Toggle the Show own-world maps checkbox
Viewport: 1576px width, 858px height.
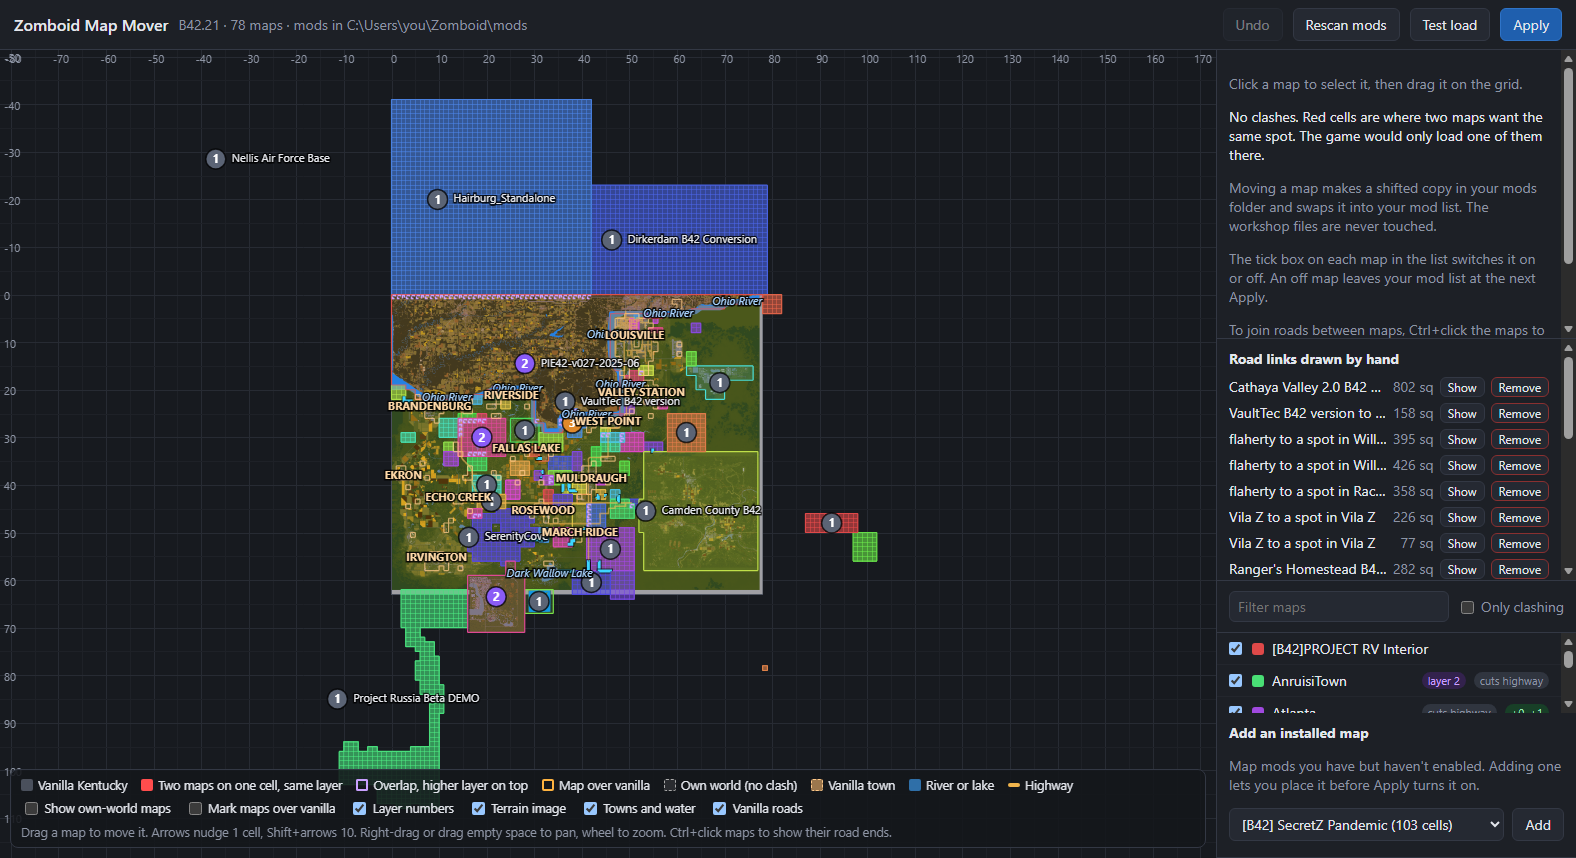pyautogui.click(x=31, y=809)
